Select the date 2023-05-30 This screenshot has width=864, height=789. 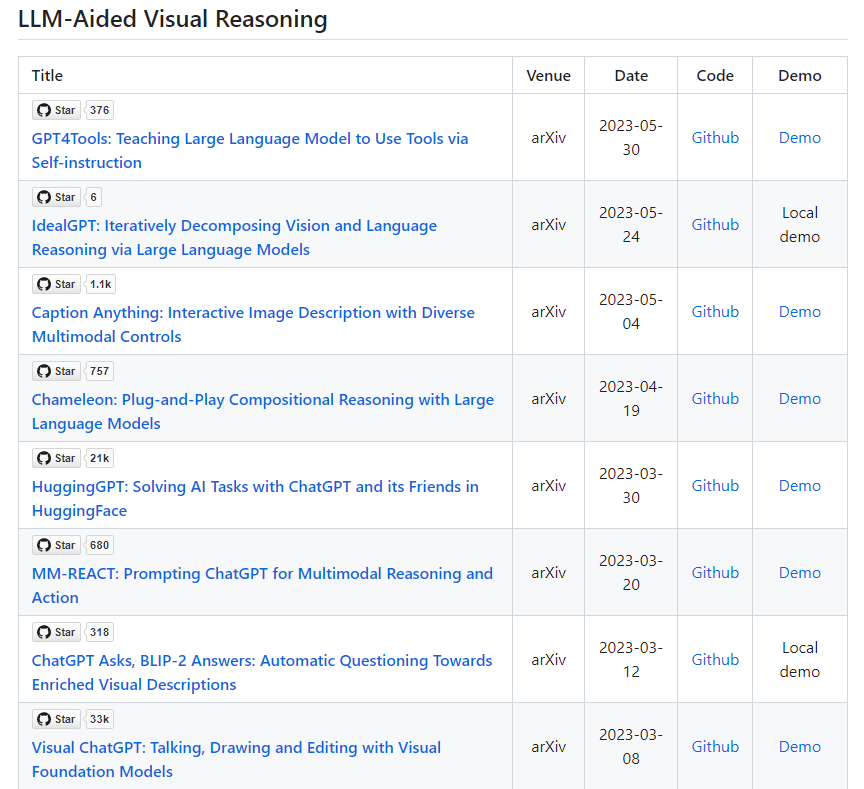(x=631, y=138)
